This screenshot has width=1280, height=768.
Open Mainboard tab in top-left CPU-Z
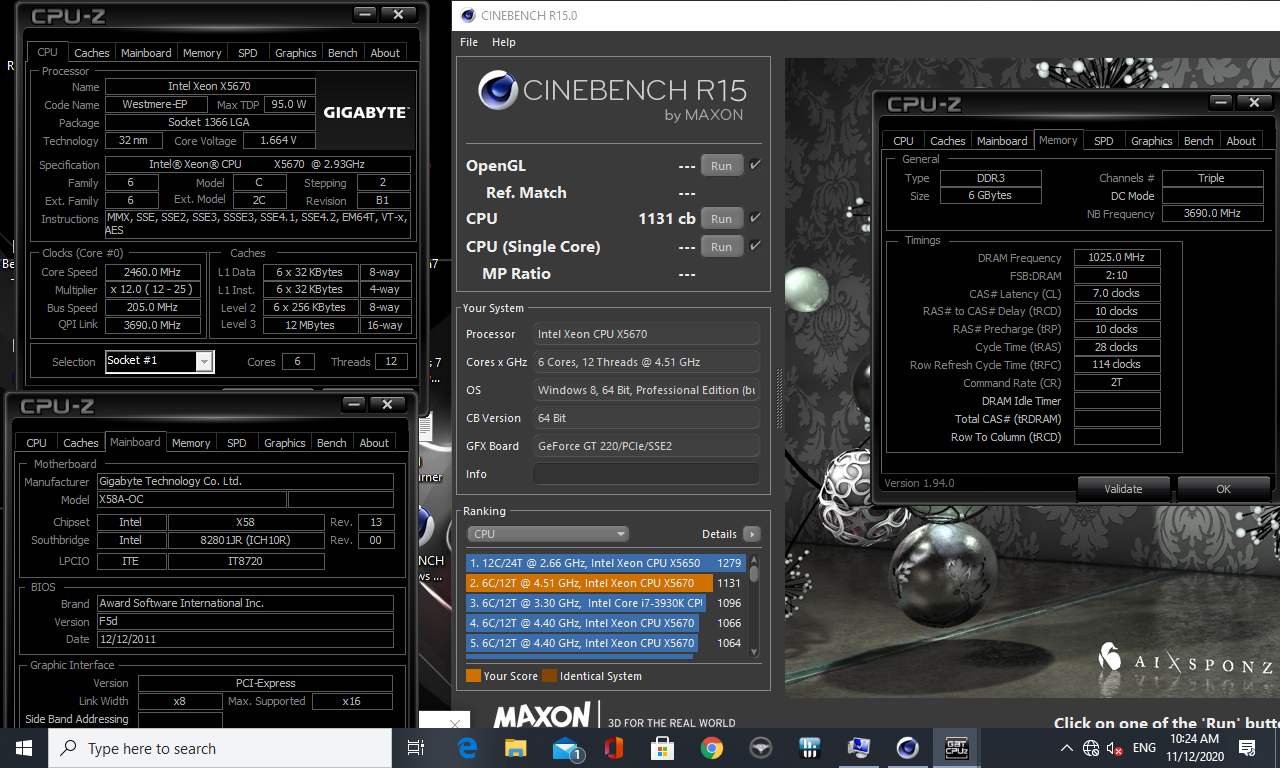(x=146, y=53)
